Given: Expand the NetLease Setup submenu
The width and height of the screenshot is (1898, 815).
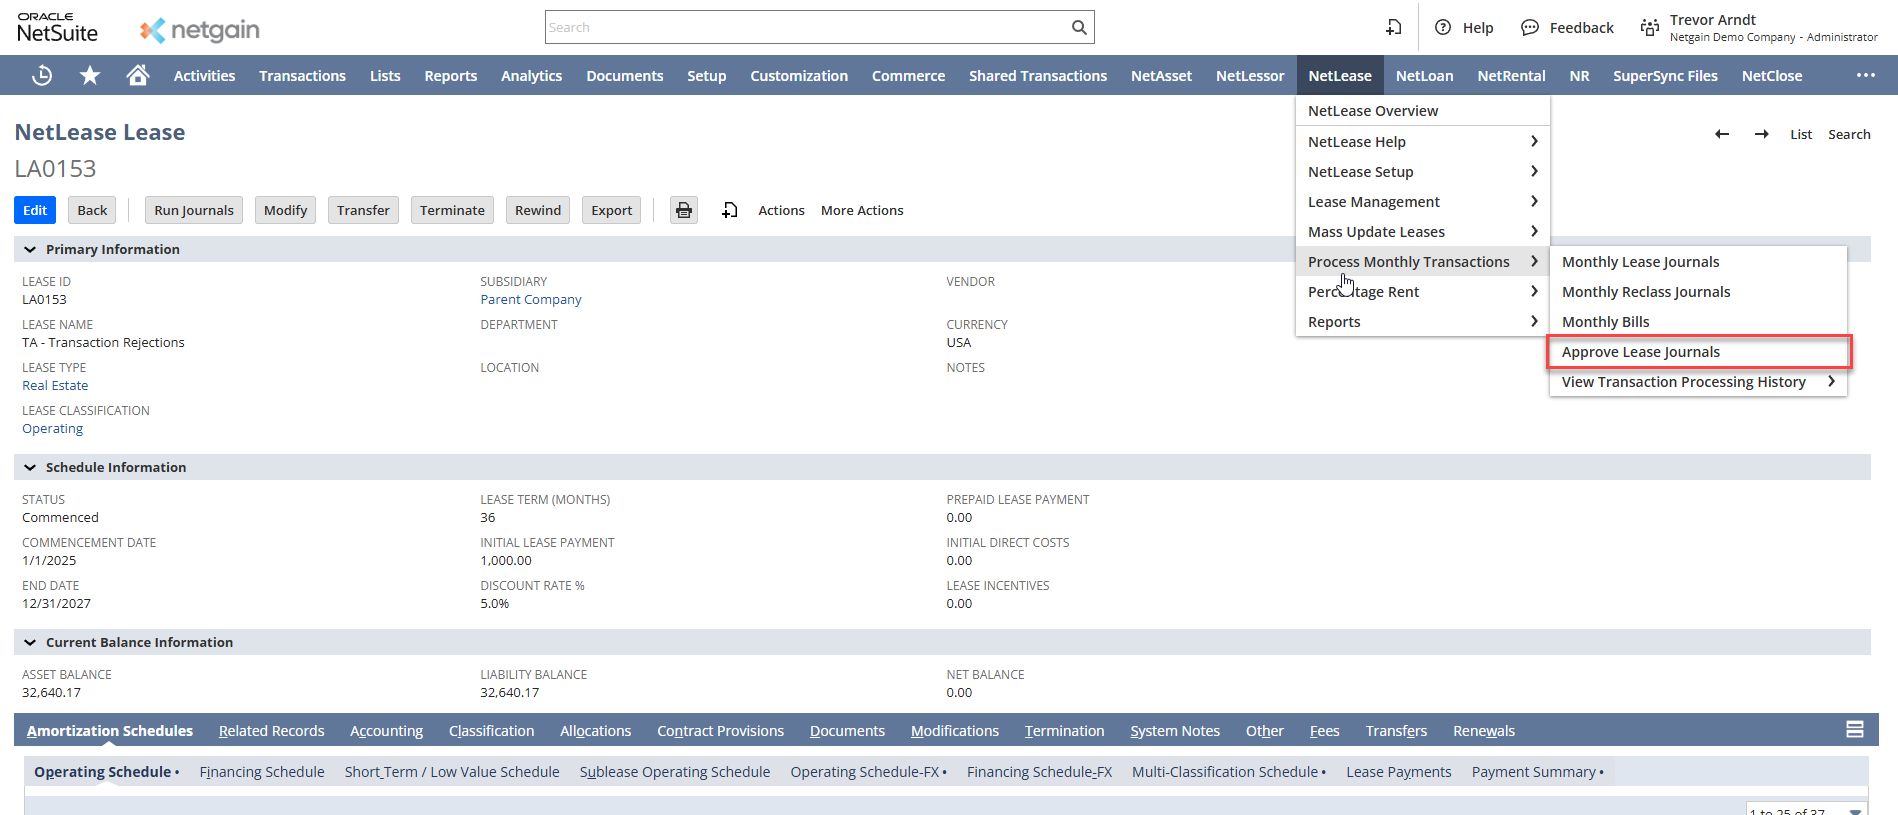Looking at the screenshot, I should 1534,171.
